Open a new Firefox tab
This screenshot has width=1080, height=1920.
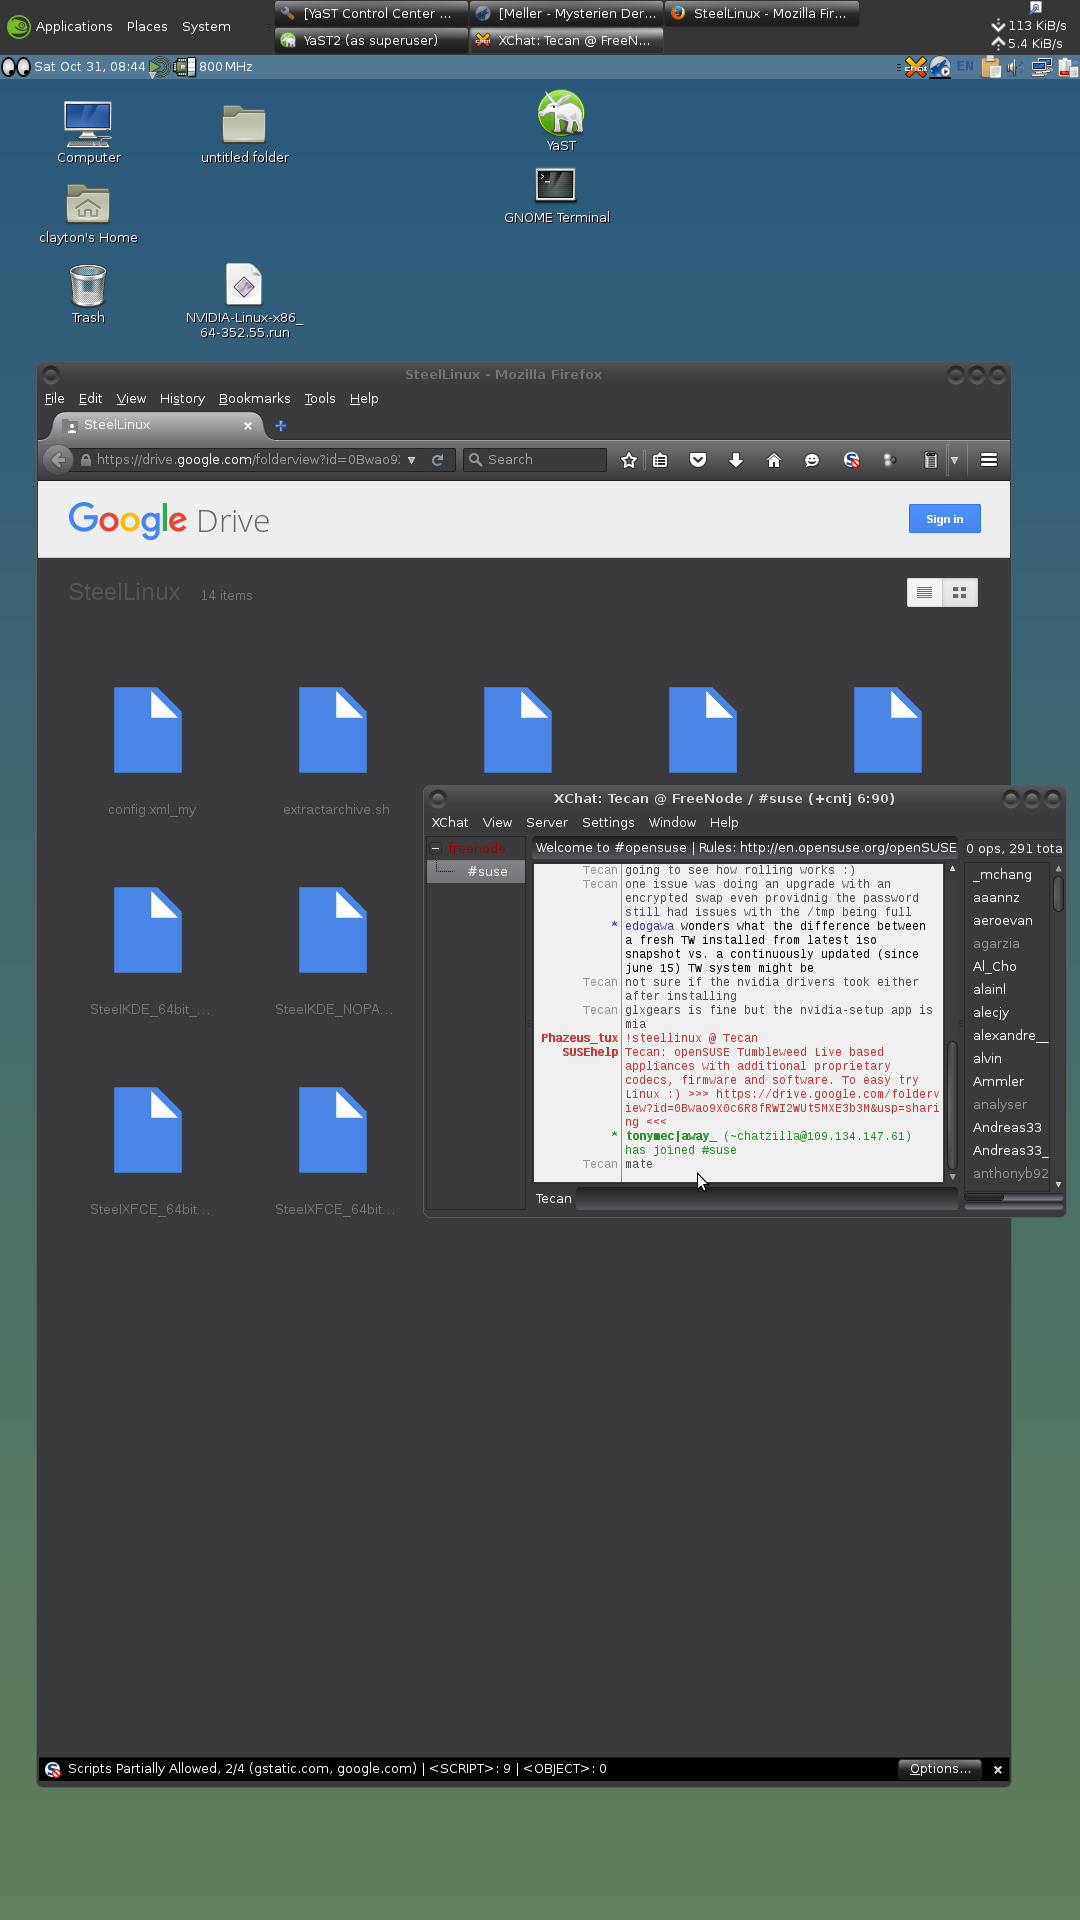[x=281, y=426]
